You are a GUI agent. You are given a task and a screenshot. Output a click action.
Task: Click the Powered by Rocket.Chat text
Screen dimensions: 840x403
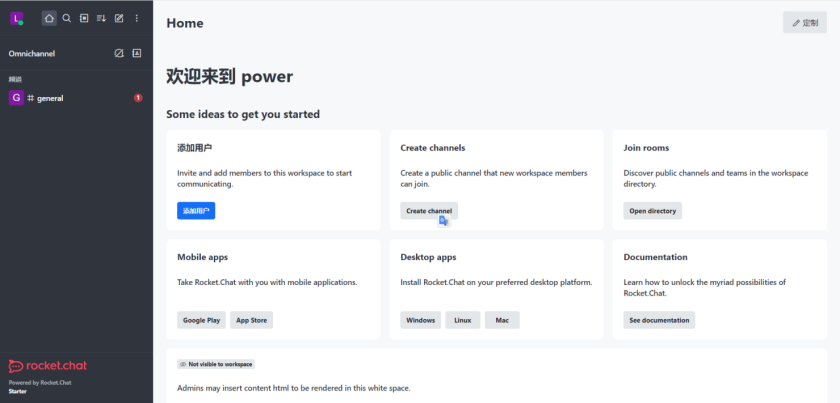click(40, 383)
